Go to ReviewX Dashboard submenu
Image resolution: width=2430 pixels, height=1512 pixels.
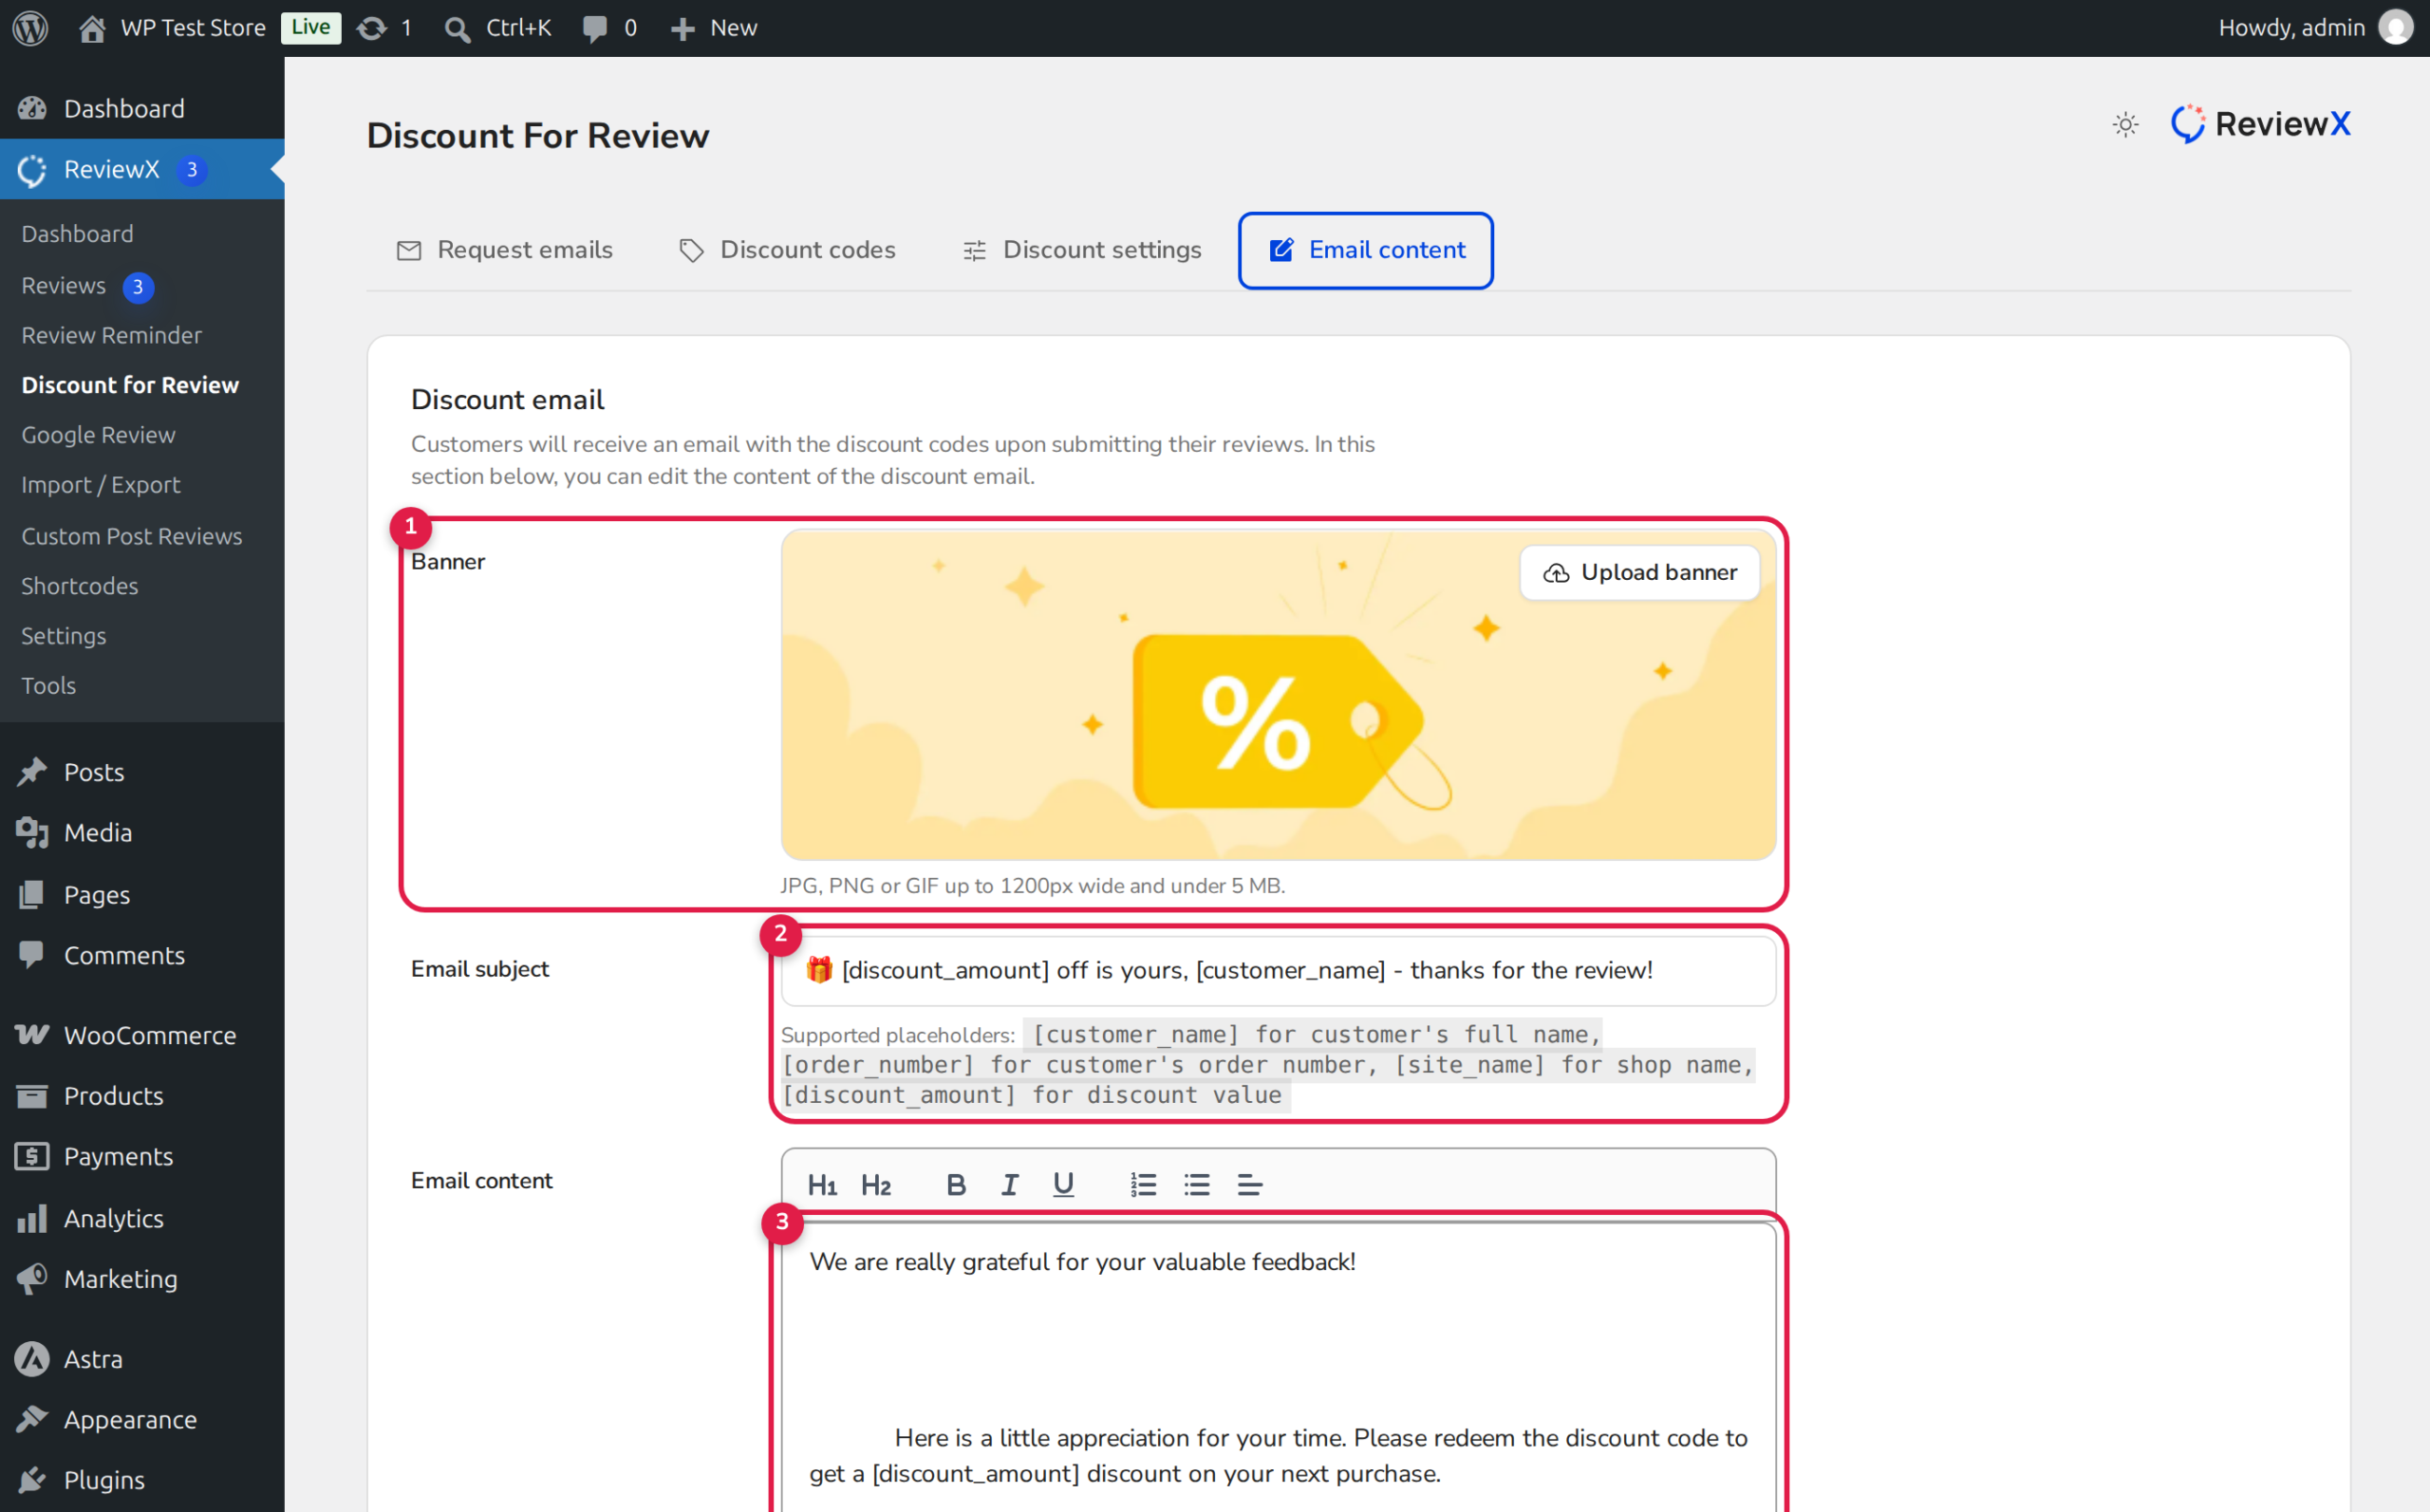[x=77, y=234]
